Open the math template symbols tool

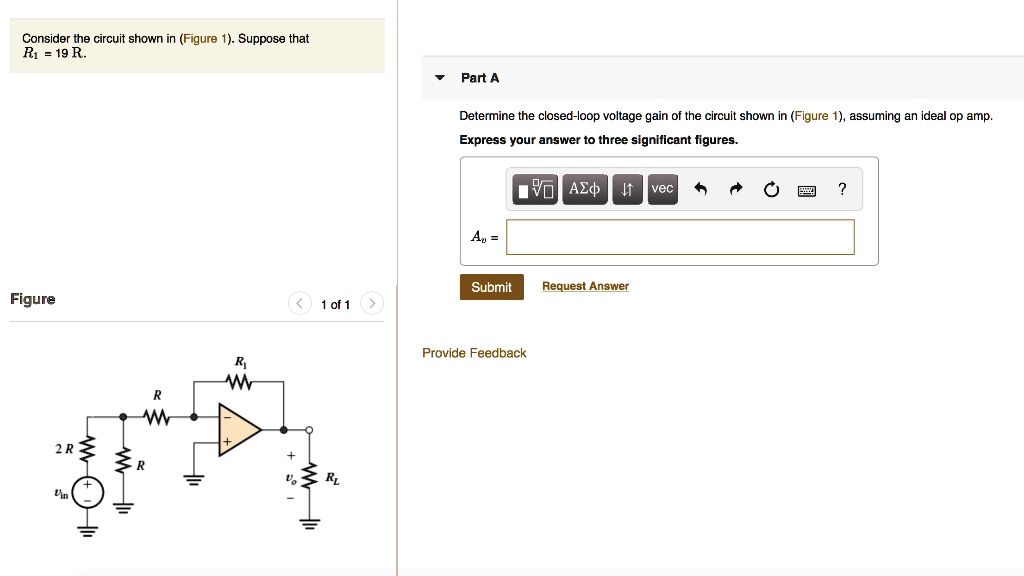tap(534, 188)
